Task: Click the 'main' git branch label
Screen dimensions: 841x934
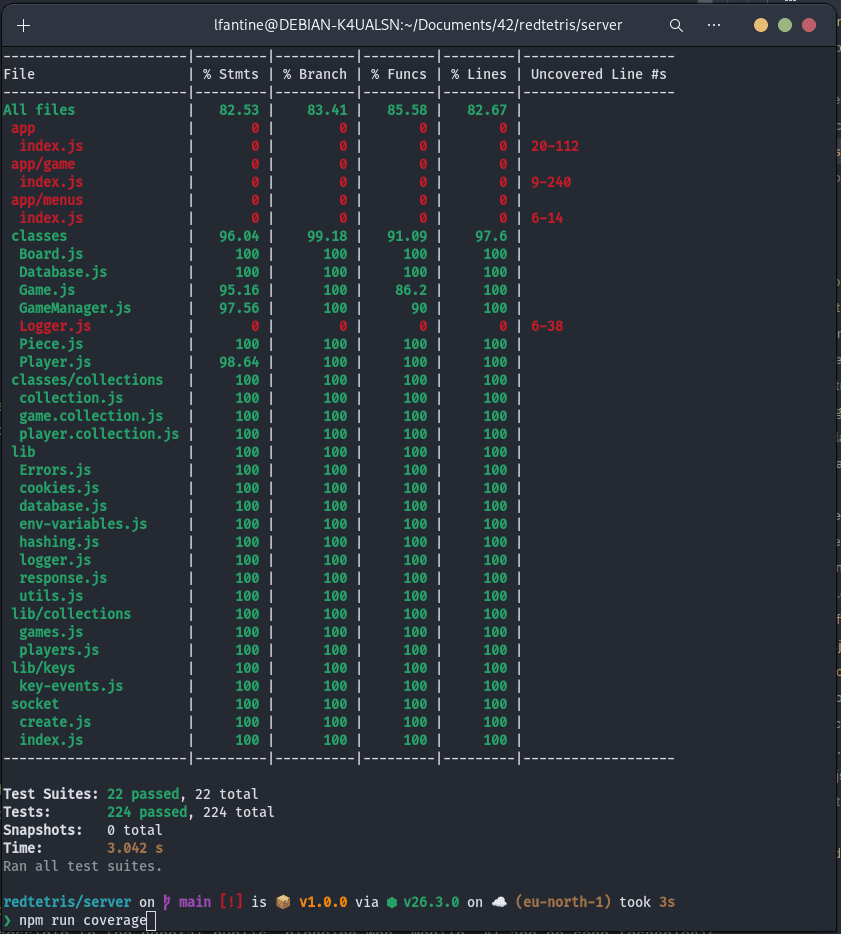Action: pyautogui.click(x=195, y=902)
